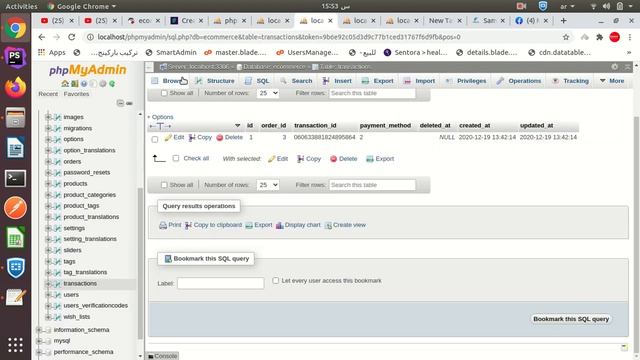Sort by transaction_id column header

(315, 126)
